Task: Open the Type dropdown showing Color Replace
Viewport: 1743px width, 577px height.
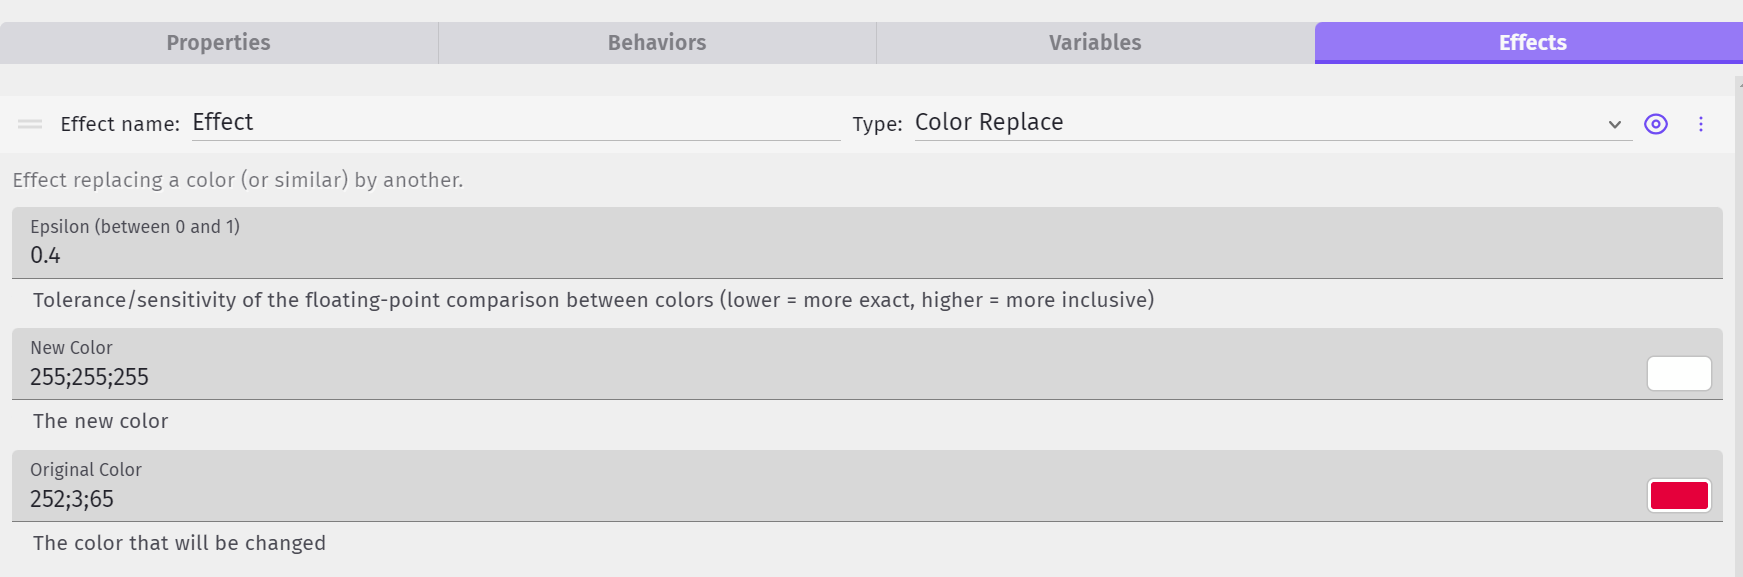Action: tap(1260, 123)
